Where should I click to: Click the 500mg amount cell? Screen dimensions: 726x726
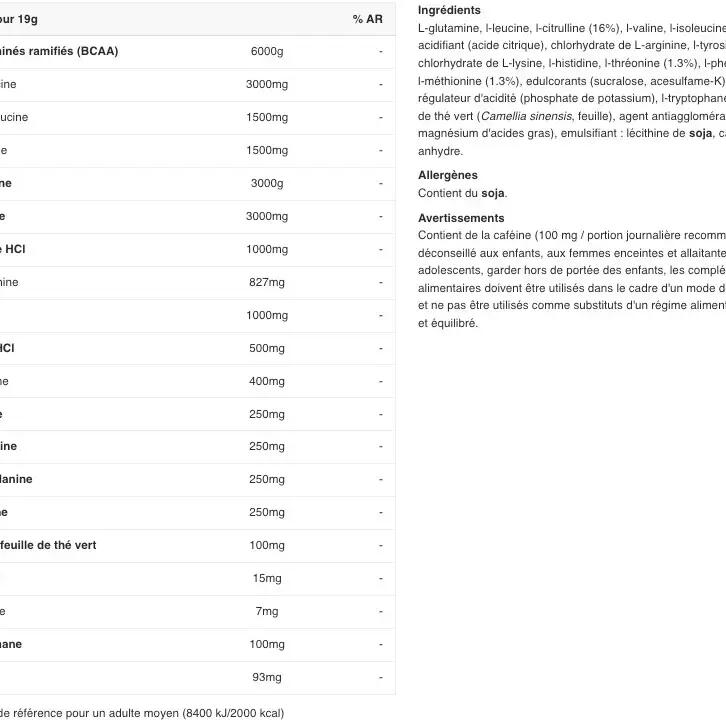tap(267, 348)
